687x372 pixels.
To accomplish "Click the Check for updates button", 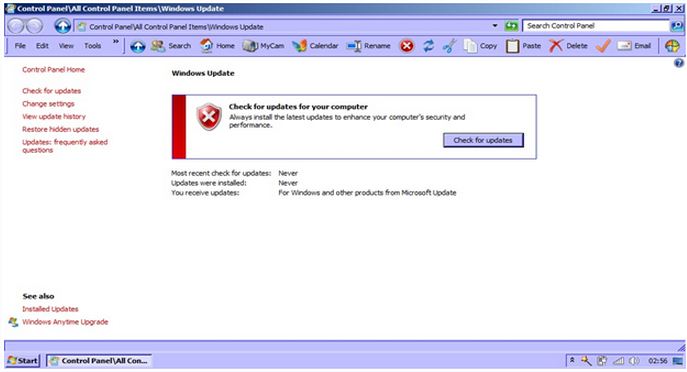I will tap(483, 140).
